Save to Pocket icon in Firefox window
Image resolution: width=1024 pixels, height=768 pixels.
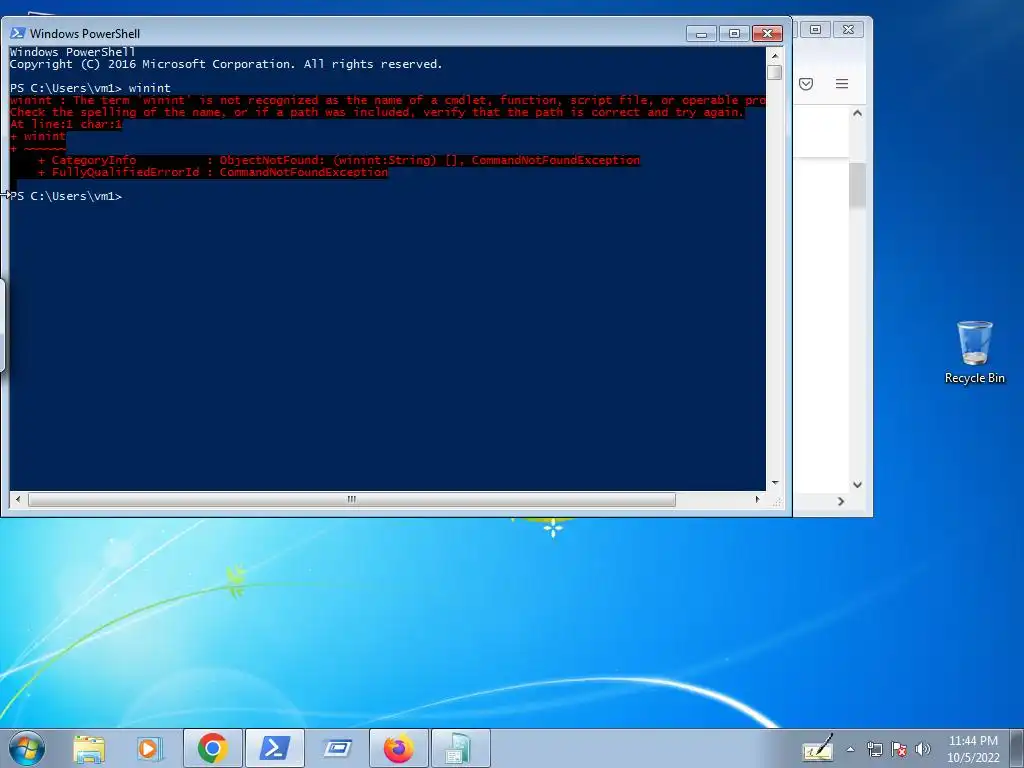click(806, 84)
